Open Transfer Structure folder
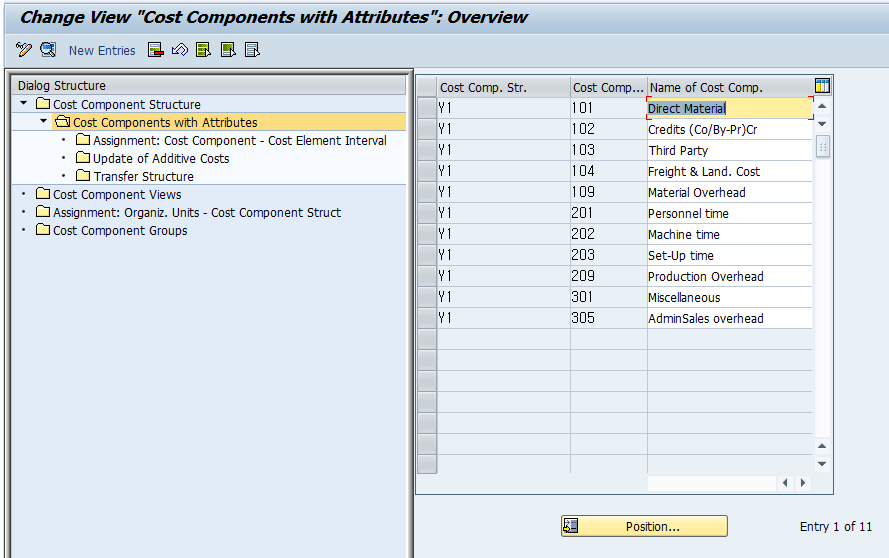Image resolution: width=889 pixels, height=558 pixels. 135,177
